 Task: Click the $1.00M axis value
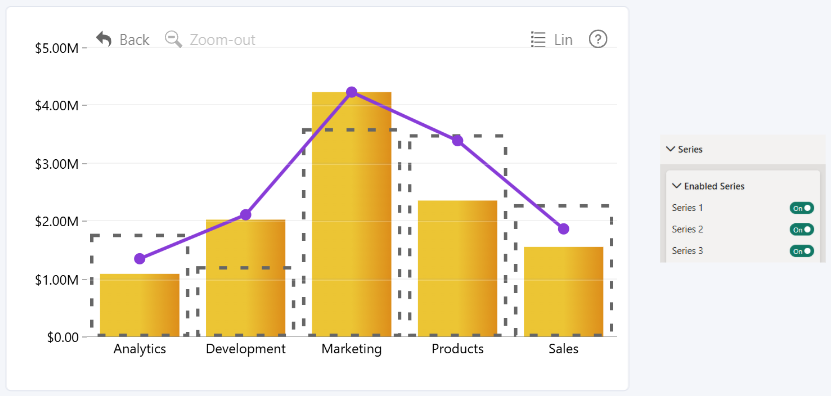(x=57, y=279)
